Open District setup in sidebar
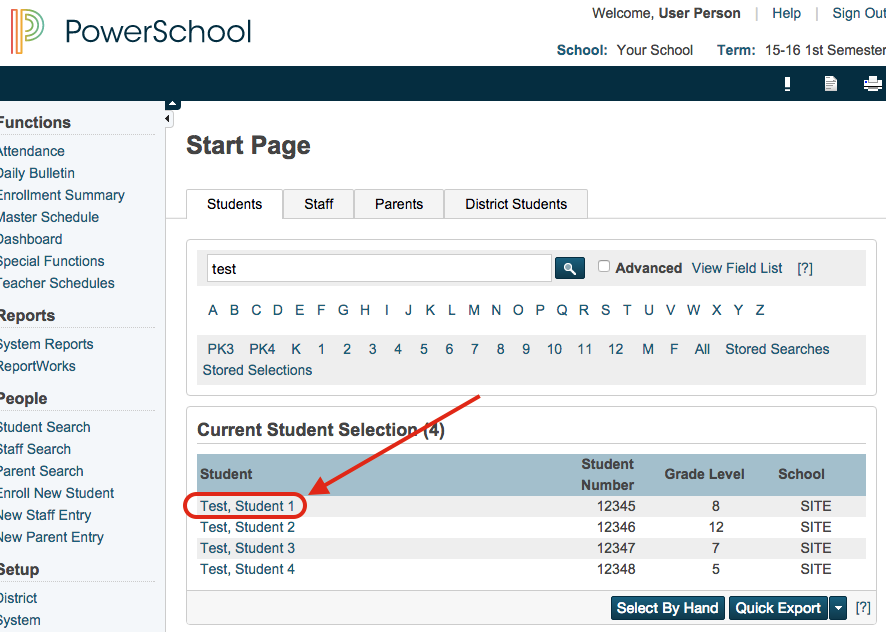This screenshot has height=632, width=886. click(19, 598)
